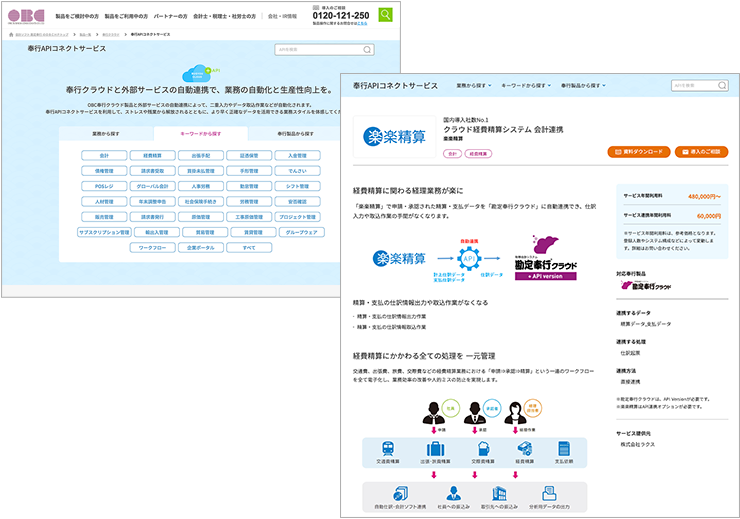Screen dimensions: 740x519
Task: Click the 資料ダウンロード orange button
Action: click(639, 152)
